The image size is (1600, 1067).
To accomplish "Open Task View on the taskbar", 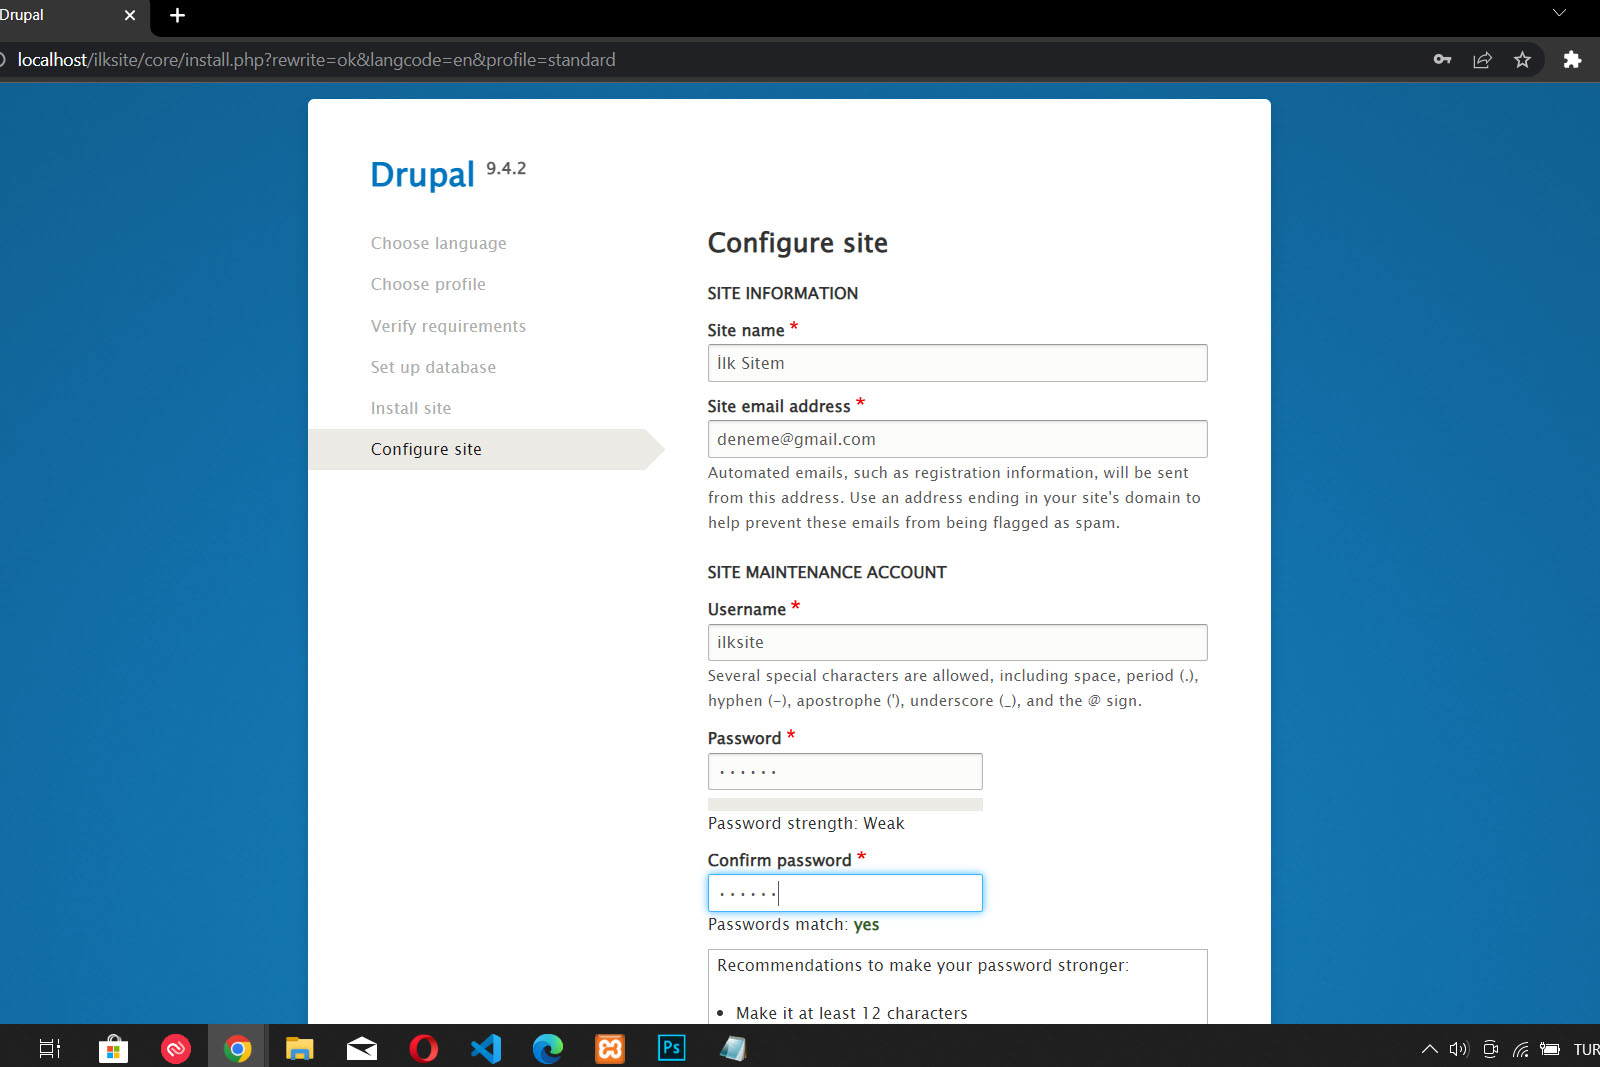I will 50,1048.
